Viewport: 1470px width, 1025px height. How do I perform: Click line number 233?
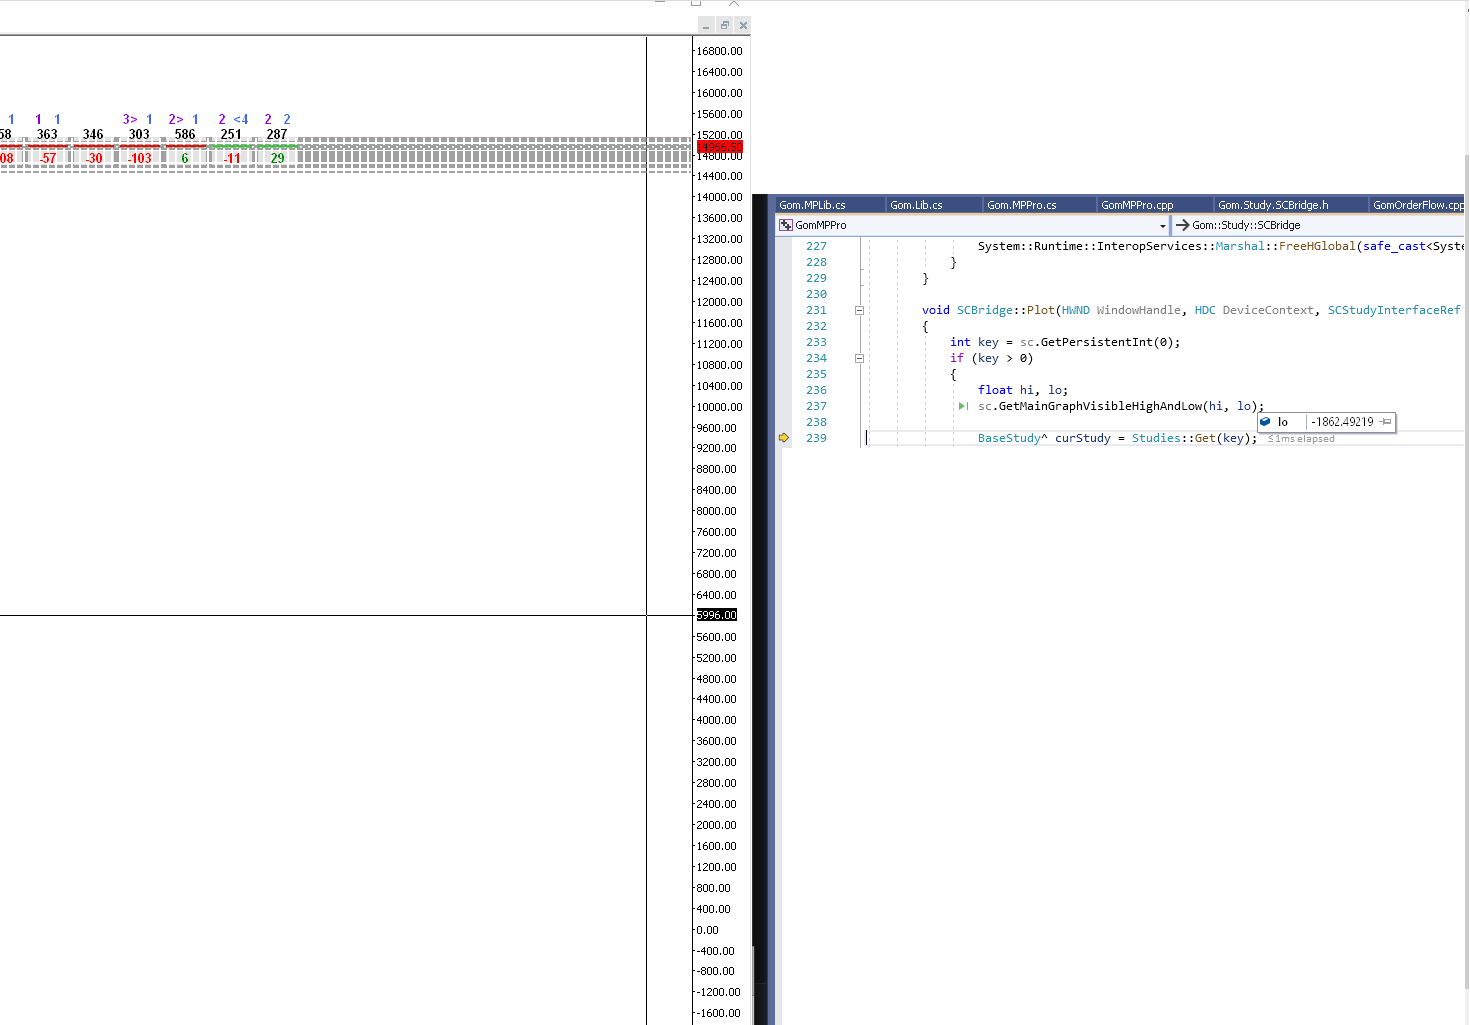[x=817, y=342]
